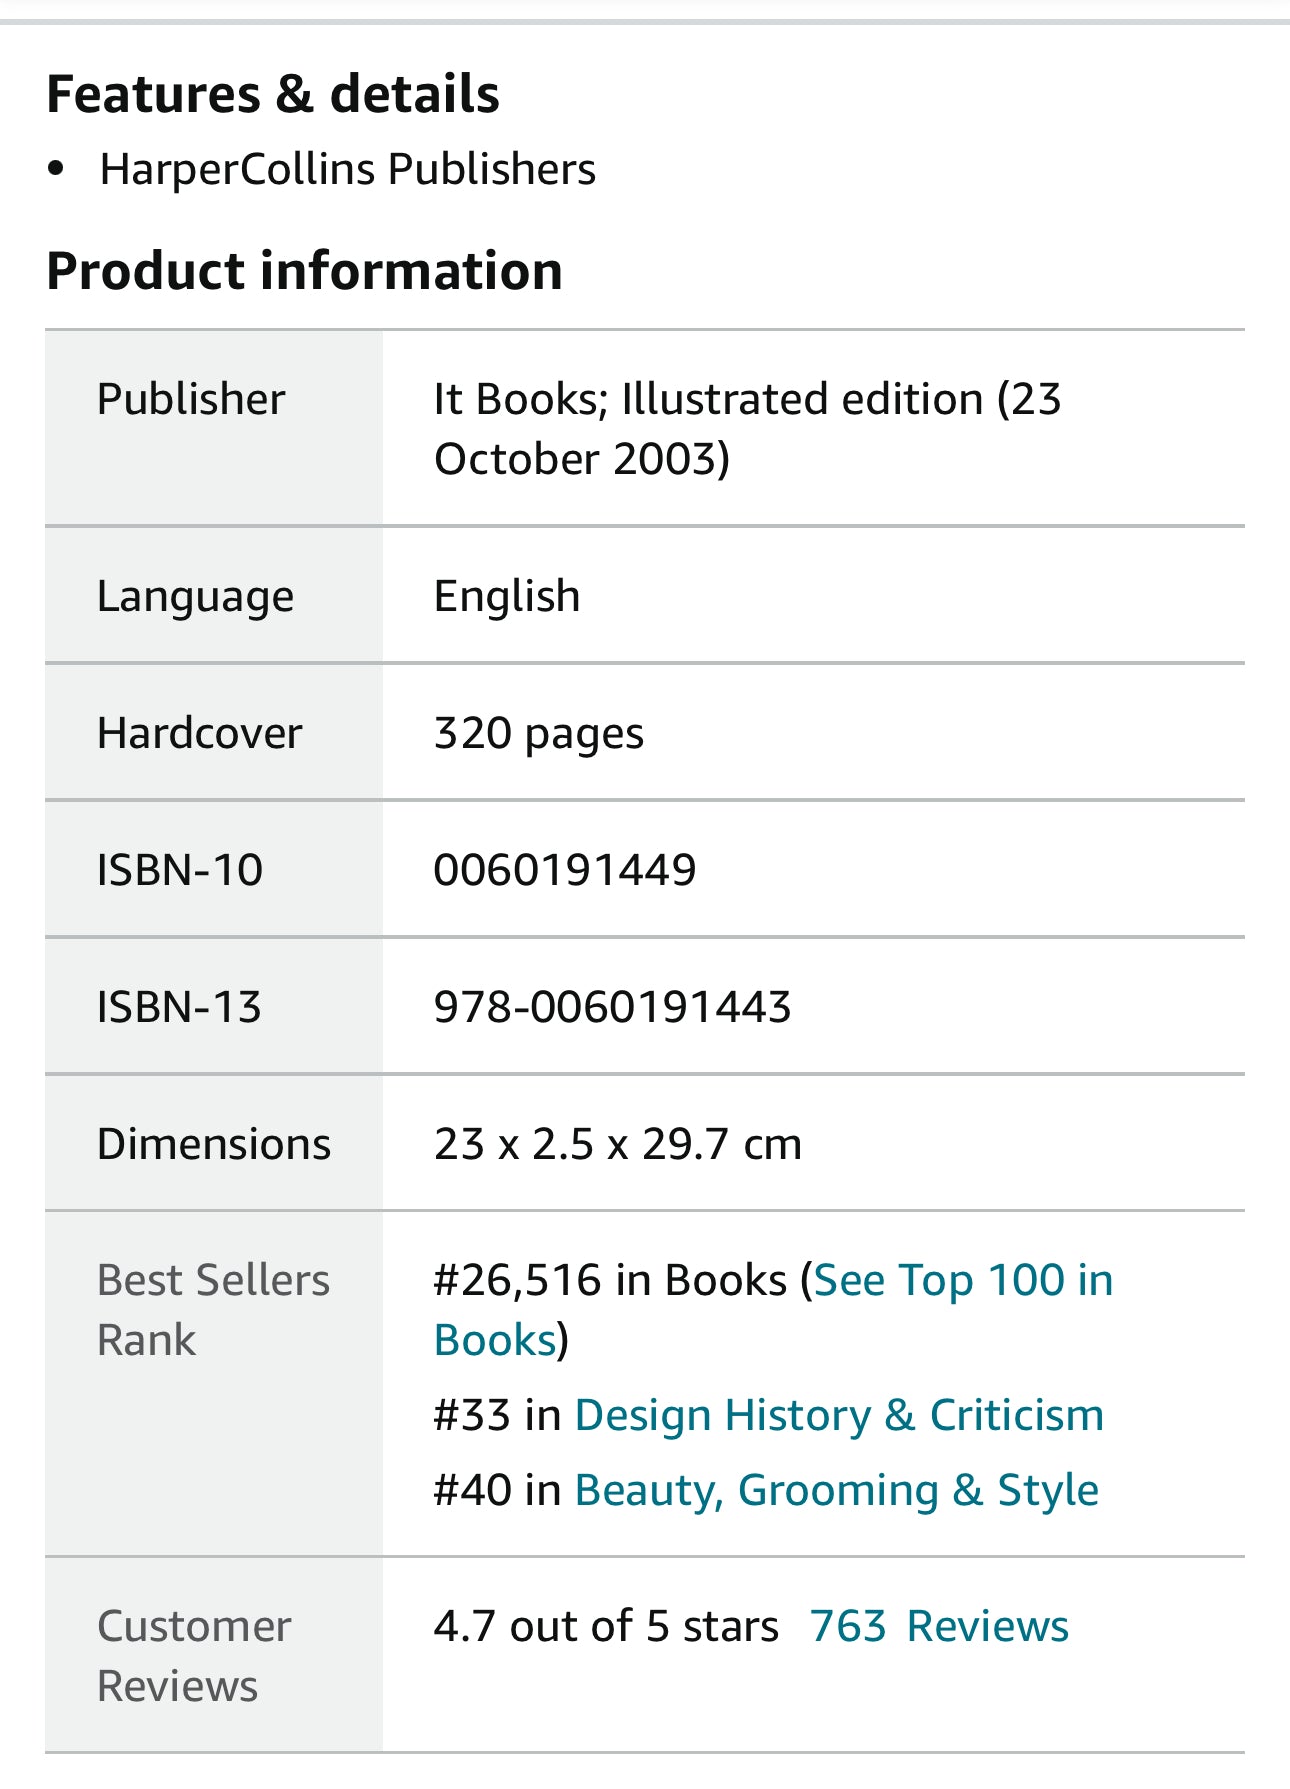The height and width of the screenshot is (1789, 1290).
Task: Click the ISBN-10 number 0060191449
Action: pyautogui.click(x=564, y=870)
